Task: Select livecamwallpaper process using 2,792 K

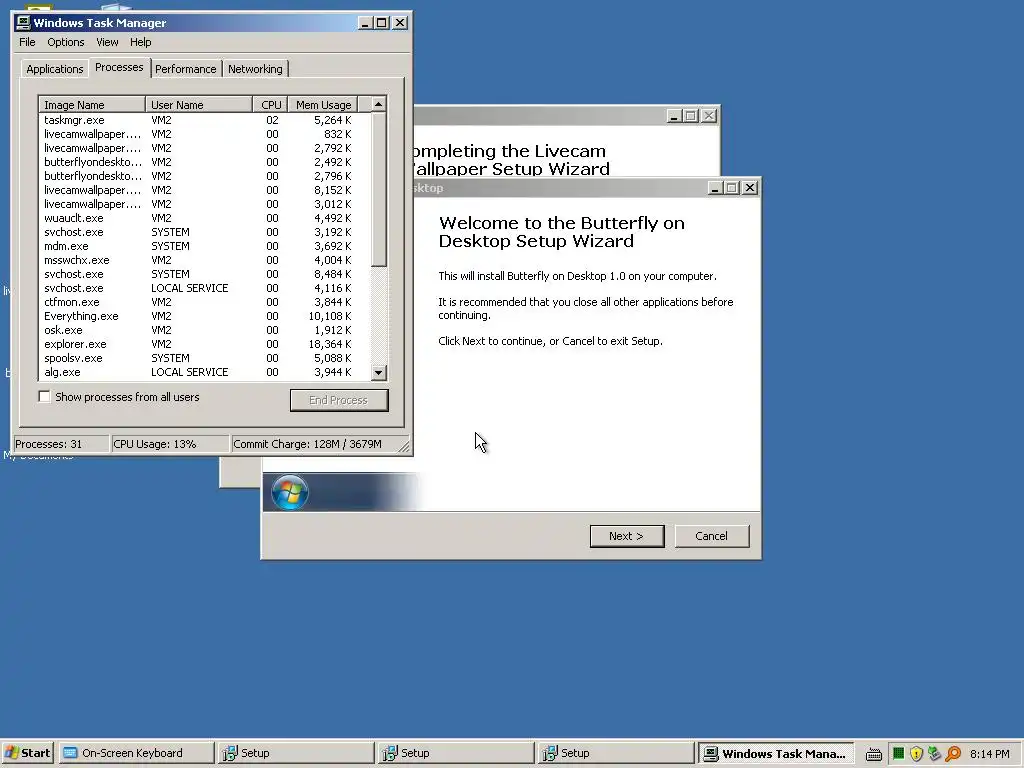Action: pos(204,148)
